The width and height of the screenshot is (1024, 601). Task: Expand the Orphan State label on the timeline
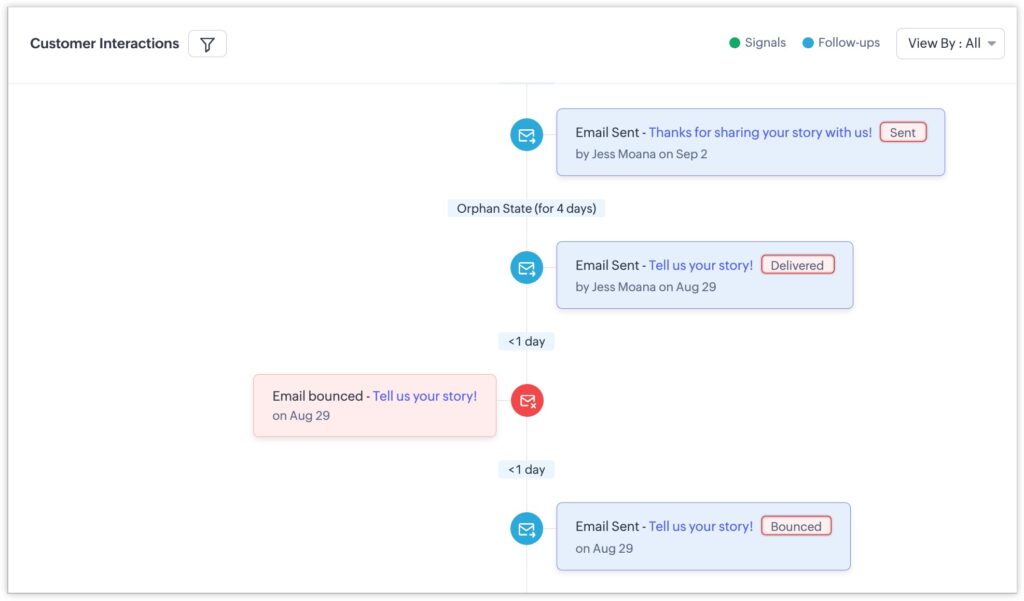526,208
